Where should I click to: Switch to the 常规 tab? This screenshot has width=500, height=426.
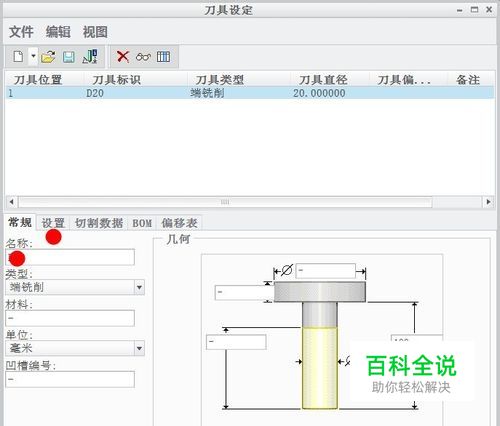(x=20, y=222)
